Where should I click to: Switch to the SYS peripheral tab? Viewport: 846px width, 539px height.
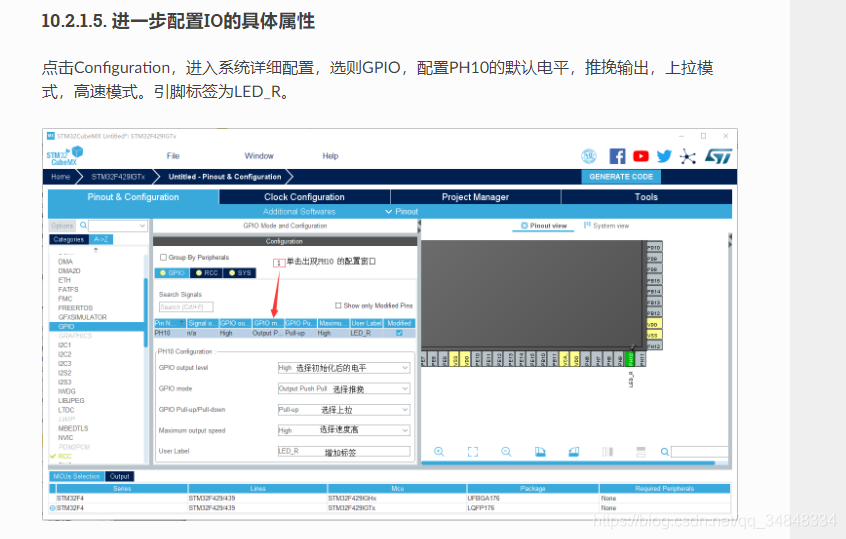240,273
